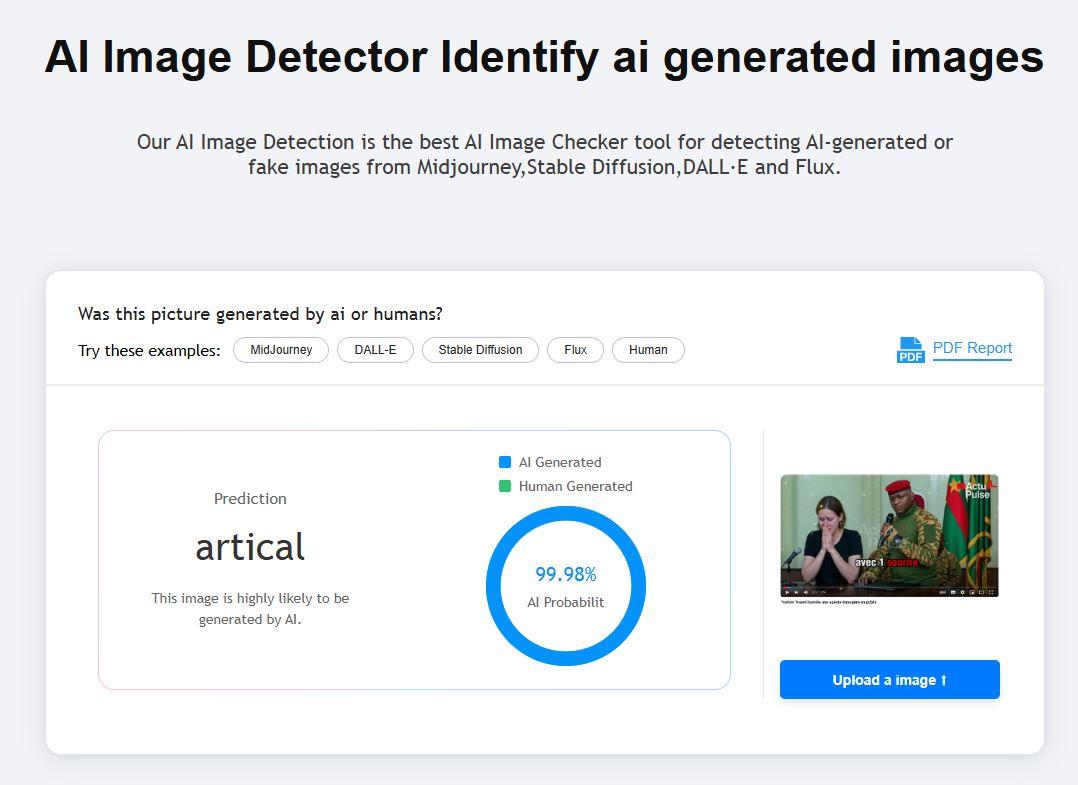Click 'highly likely to be generated' message
This screenshot has width=1078, height=785.
tap(250, 608)
